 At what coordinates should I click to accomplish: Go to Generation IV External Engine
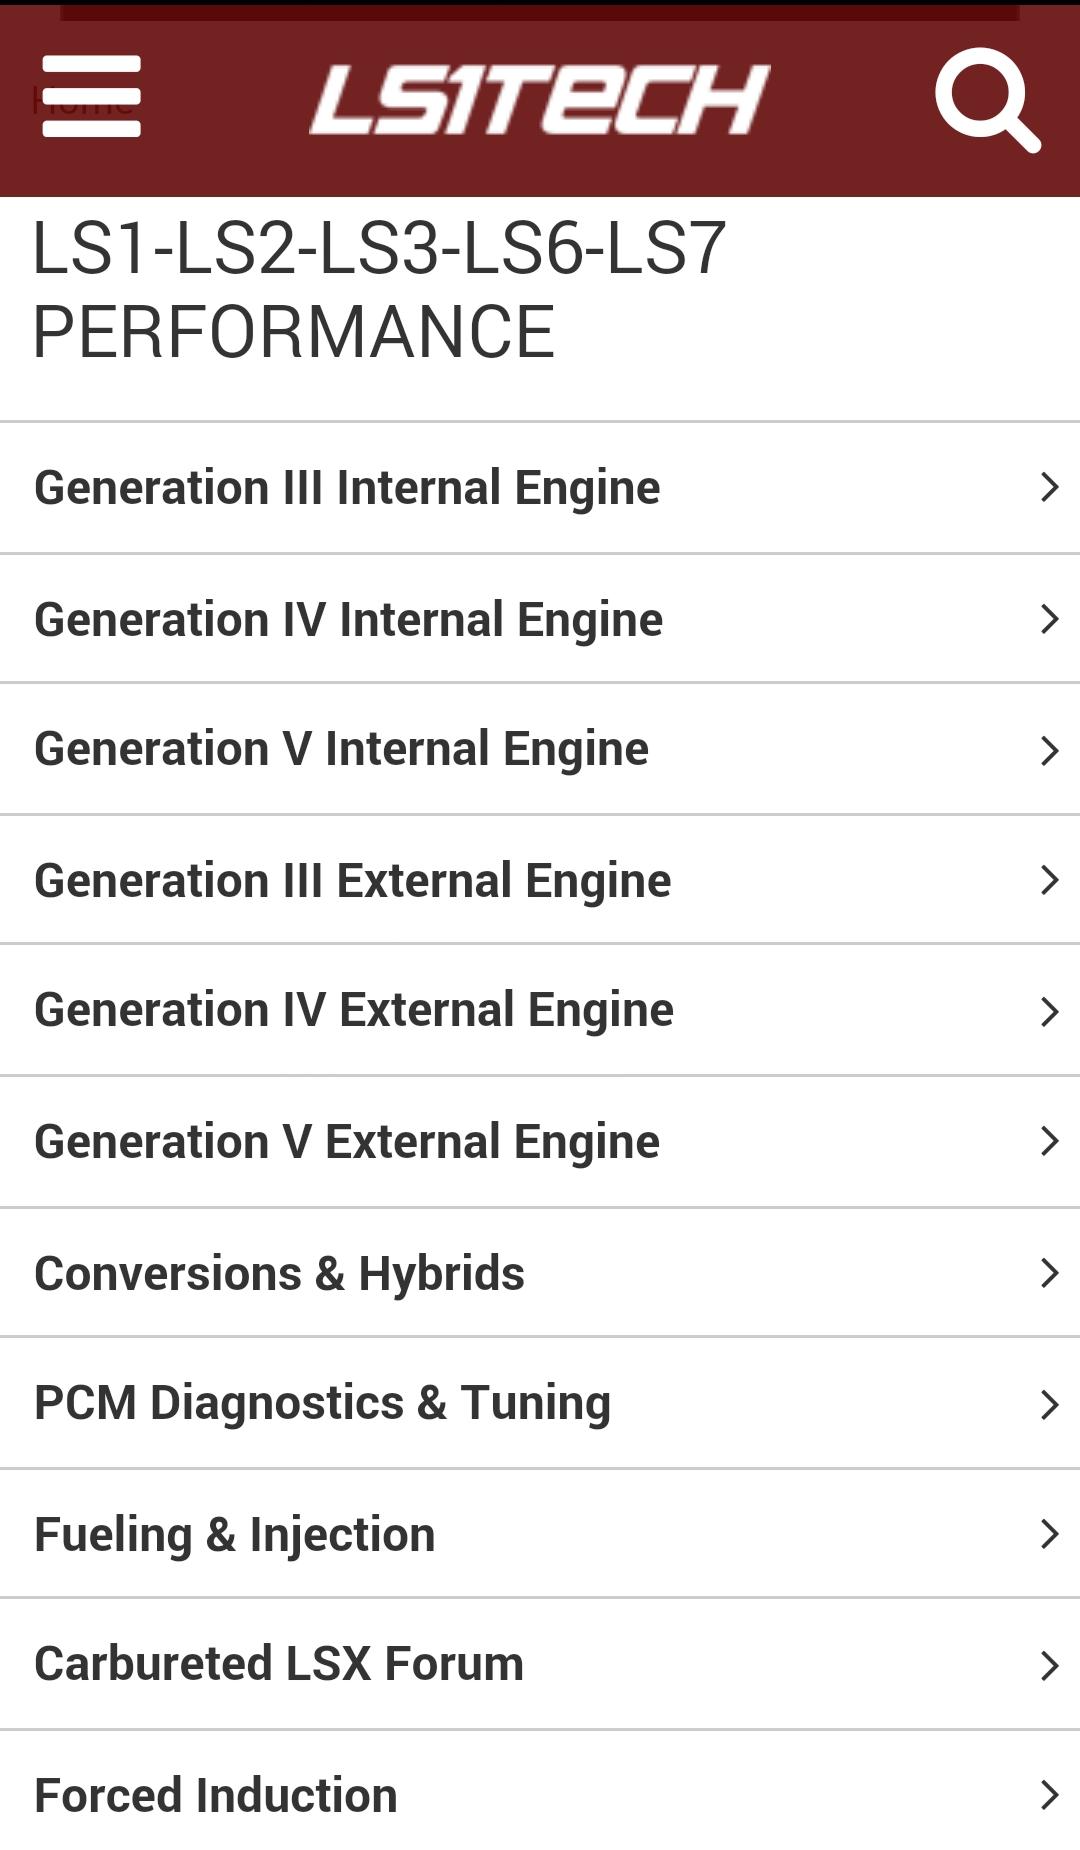pyautogui.click(x=354, y=1010)
